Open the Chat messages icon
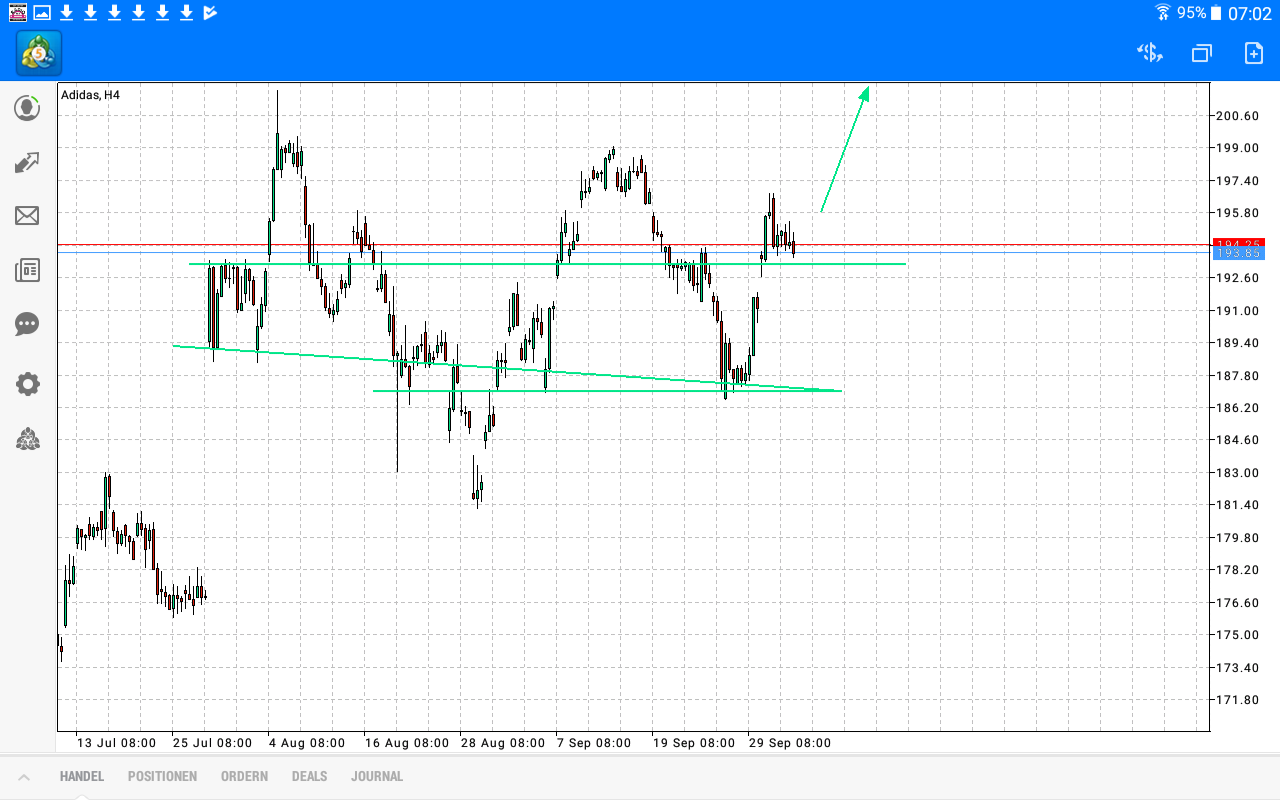The width and height of the screenshot is (1280, 800). [27, 324]
